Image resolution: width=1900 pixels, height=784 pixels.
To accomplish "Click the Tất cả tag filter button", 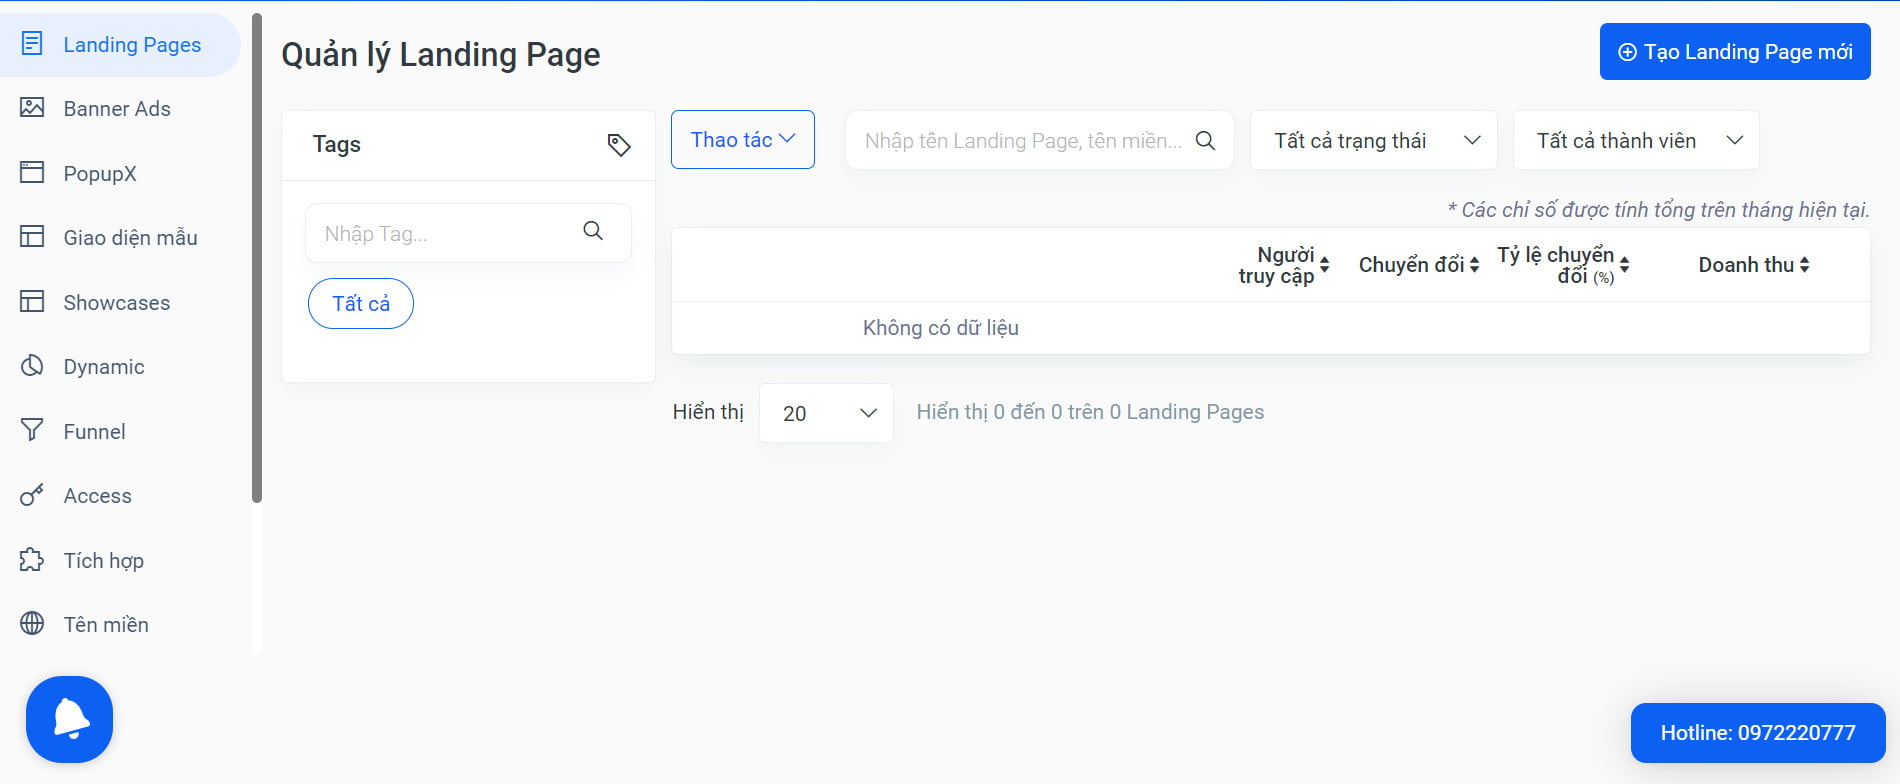I will coord(361,303).
